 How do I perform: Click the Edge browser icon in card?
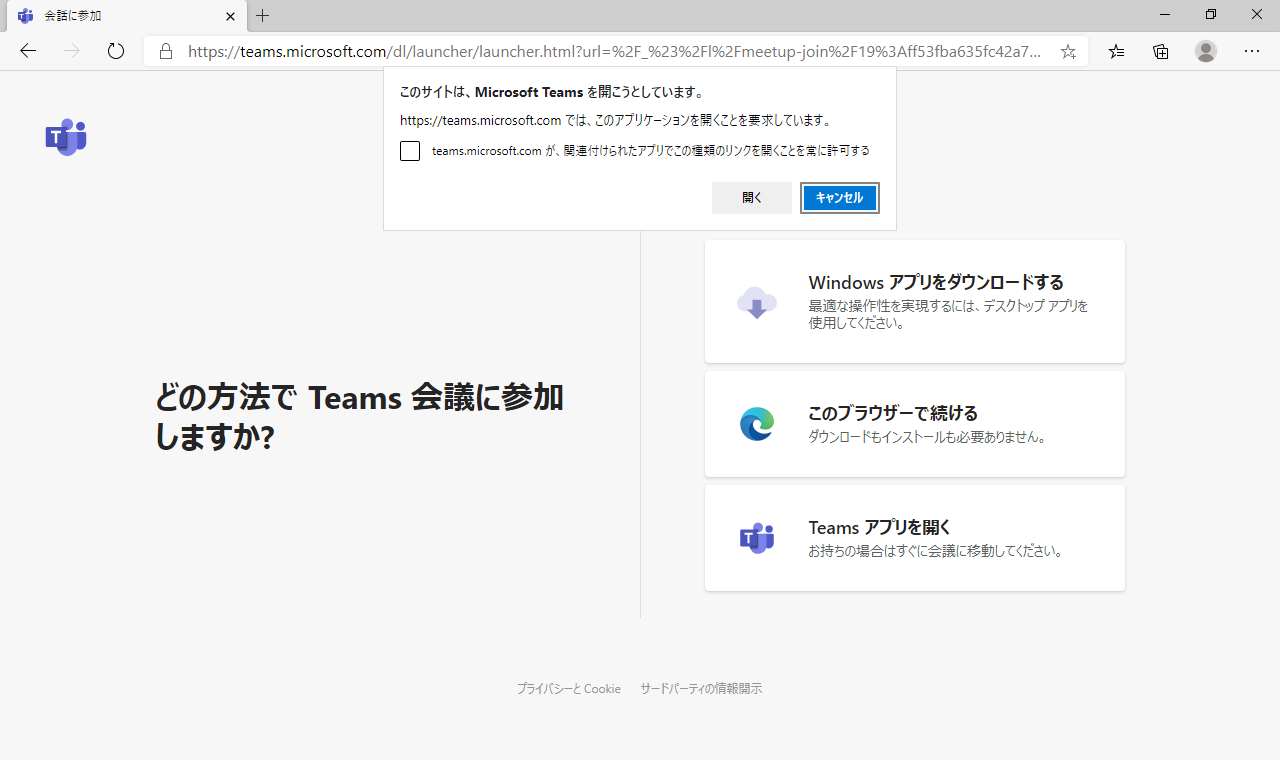pos(757,424)
